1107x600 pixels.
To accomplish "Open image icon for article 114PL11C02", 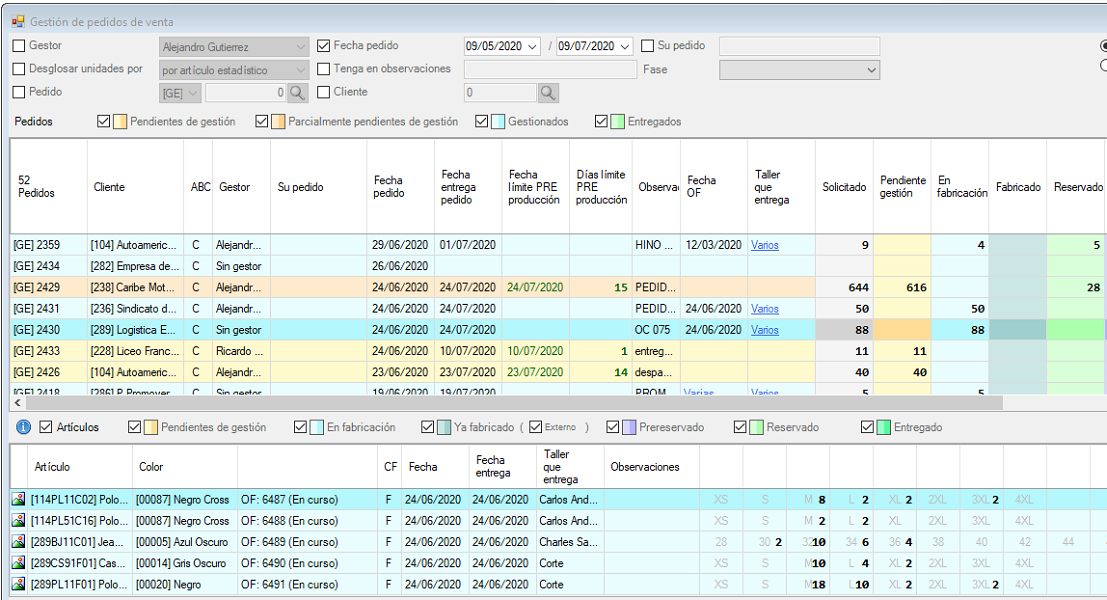I will 18,500.
